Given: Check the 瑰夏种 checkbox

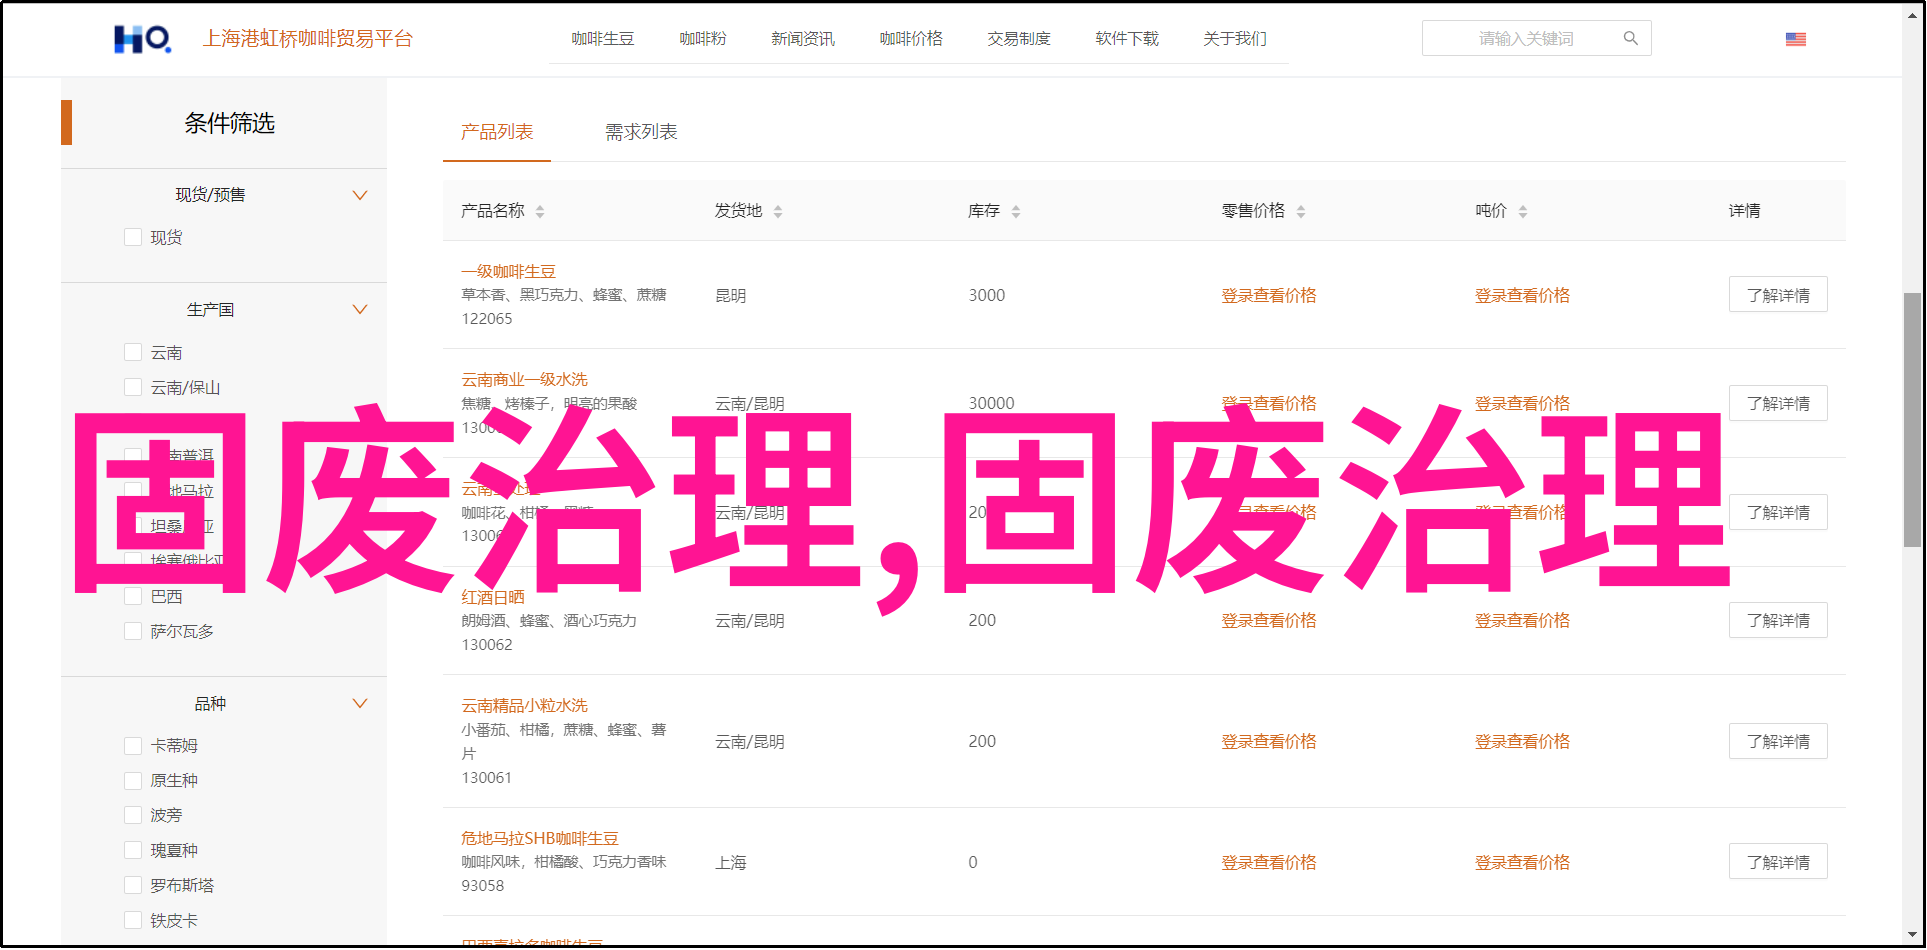Looking at the screenshot, I should pyautogui.click(x=133, y=850).
